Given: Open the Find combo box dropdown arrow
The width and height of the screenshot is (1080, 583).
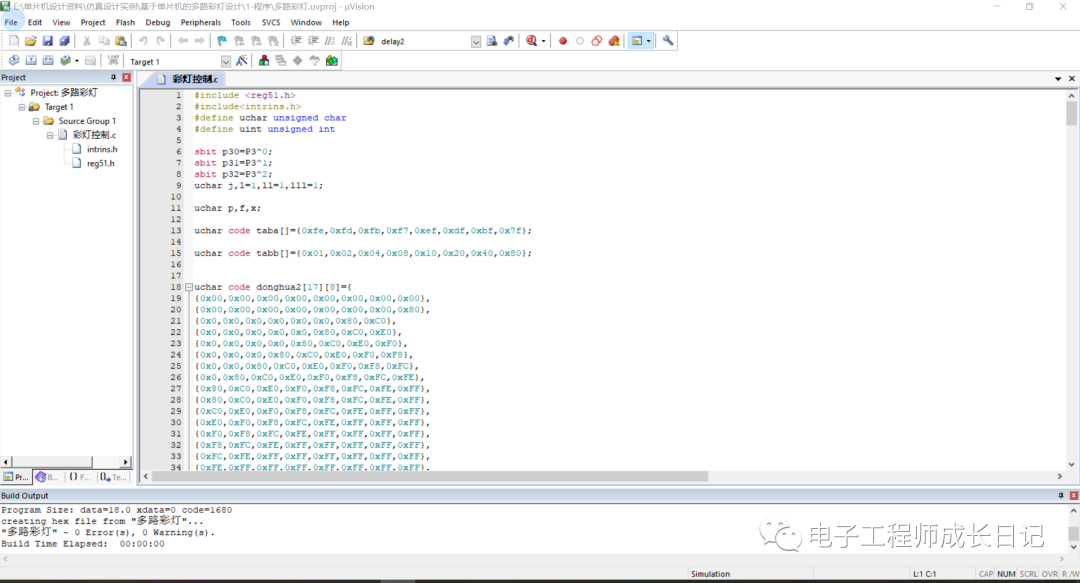Looking at the screenshot, I should tap(476, 42).
